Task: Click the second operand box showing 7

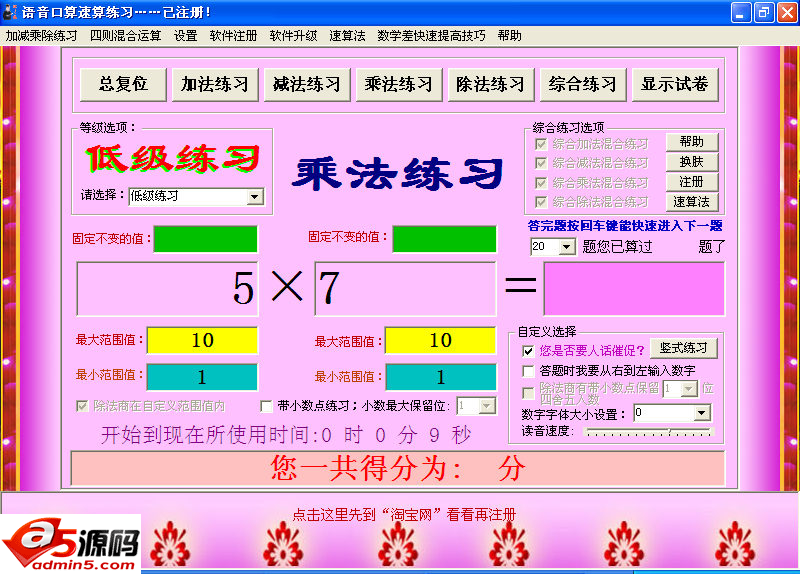Action: pos(406,288)
